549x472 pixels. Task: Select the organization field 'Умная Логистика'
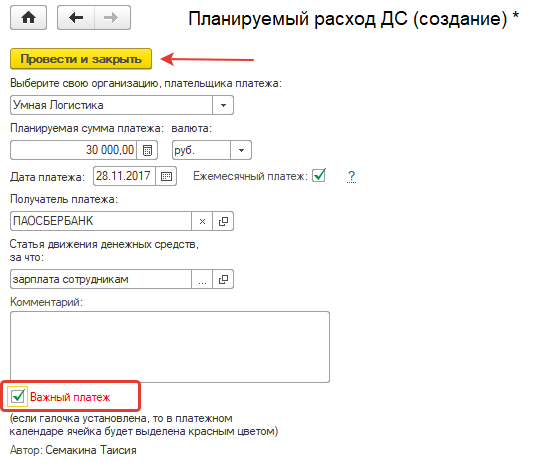point(111,105)
